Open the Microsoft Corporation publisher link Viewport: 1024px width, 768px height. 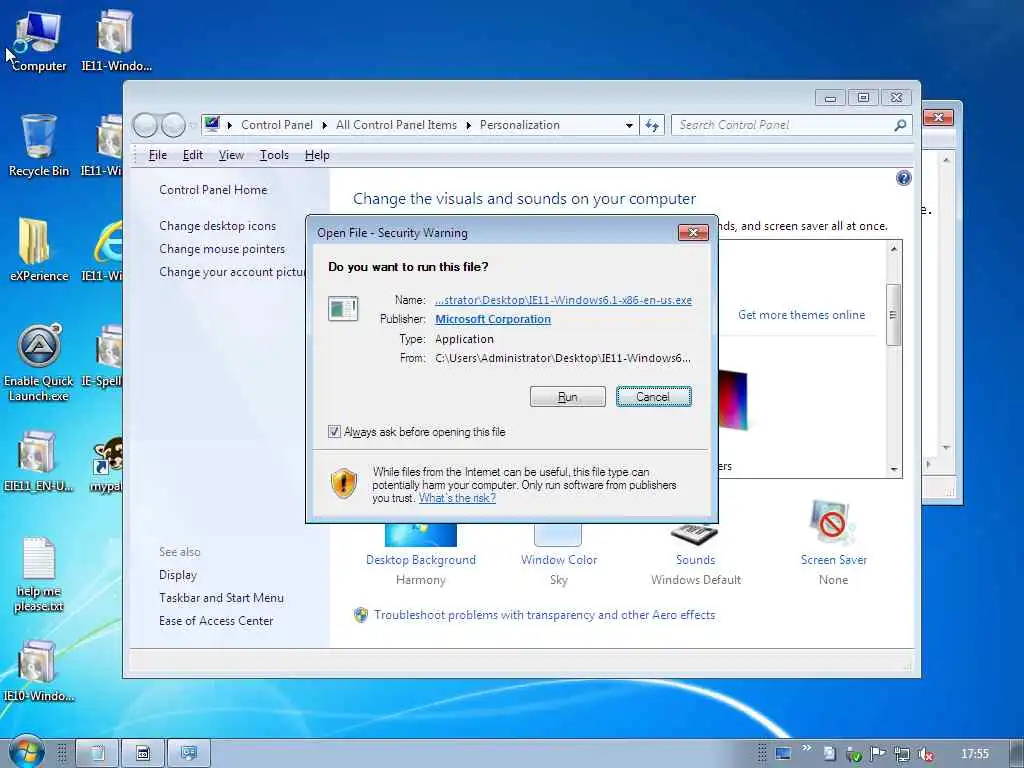point(493,319)
